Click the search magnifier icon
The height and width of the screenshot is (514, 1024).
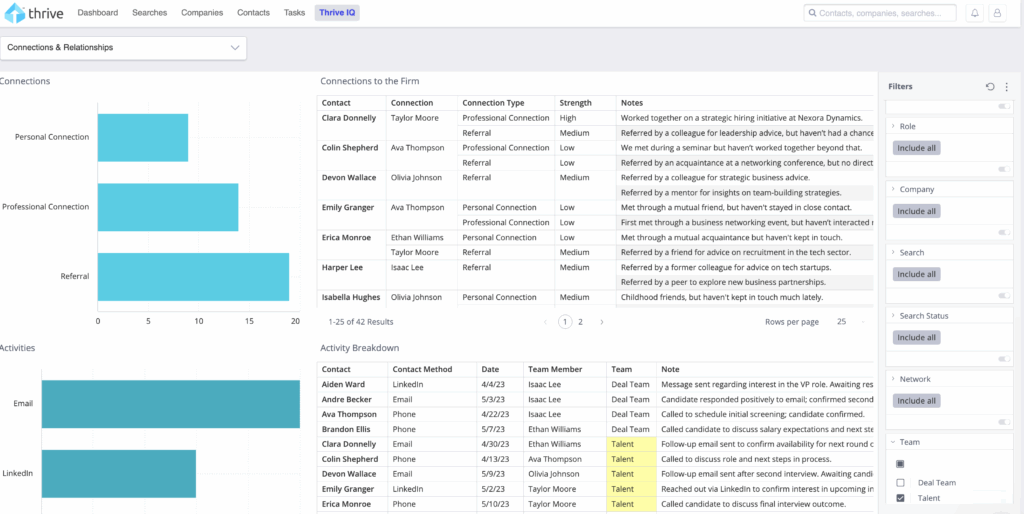point(811,13)
